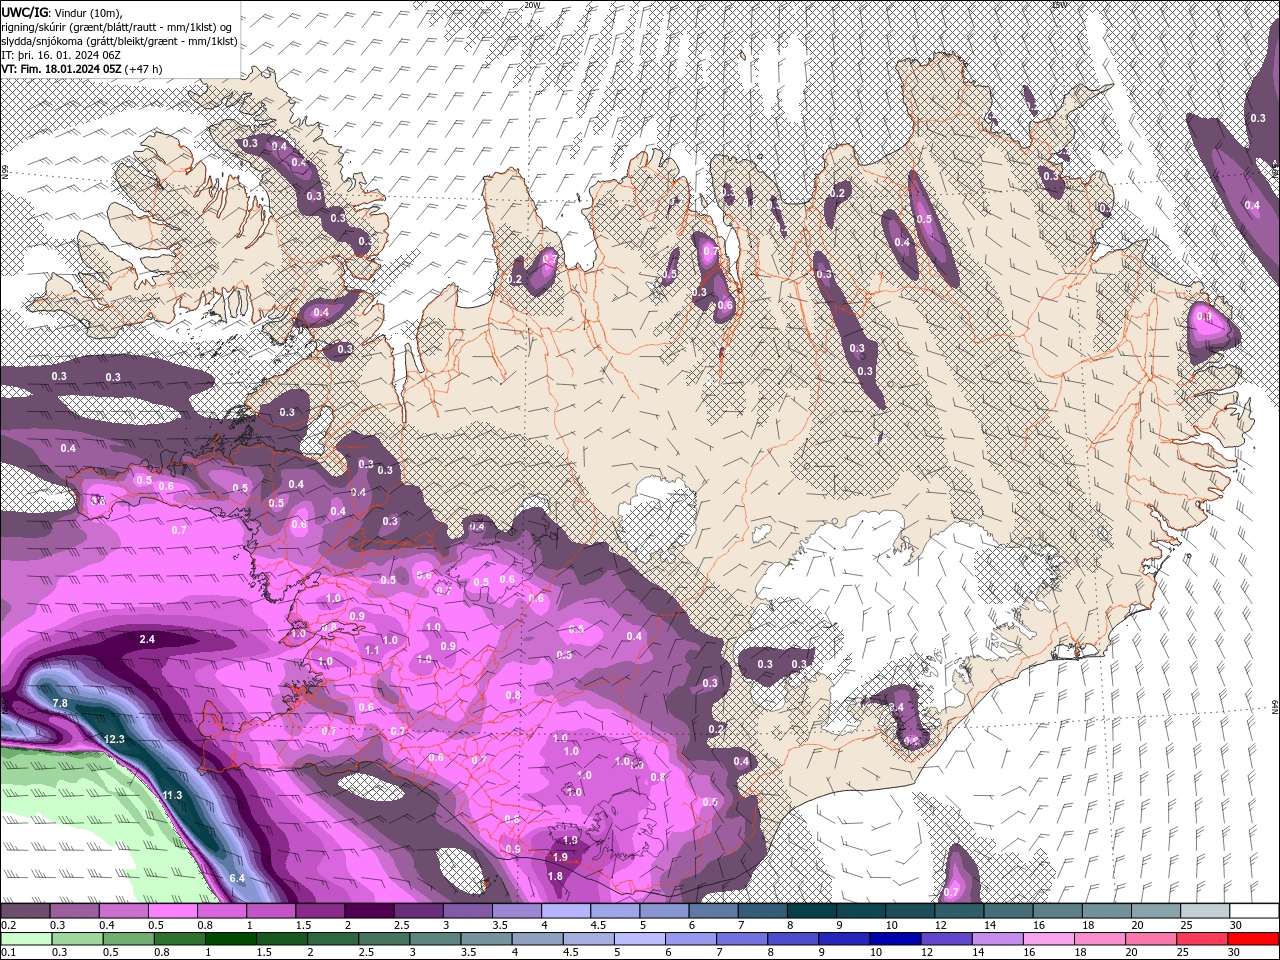
Task: Select the dark mauve 0.2 snow legend swatch
Action: [25, 910]
